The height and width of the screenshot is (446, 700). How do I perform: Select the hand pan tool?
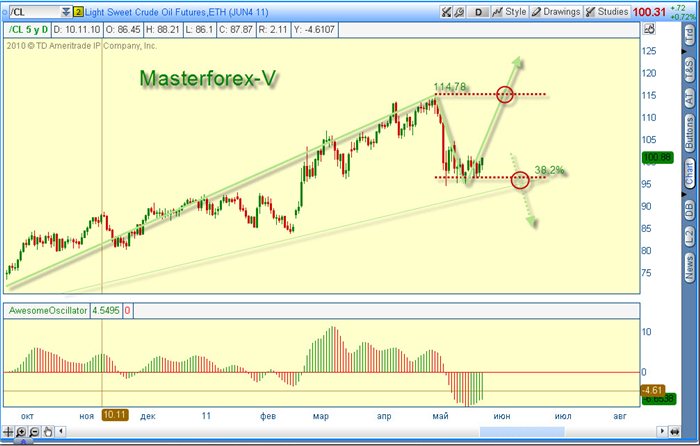pos(48,432)
